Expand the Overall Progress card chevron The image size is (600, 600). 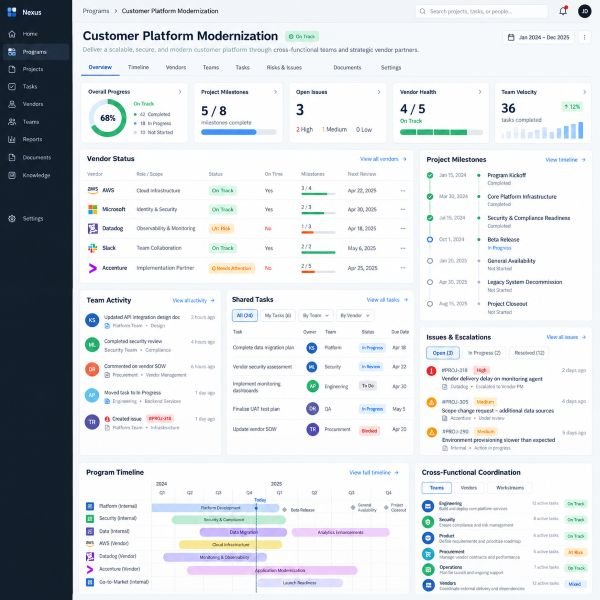(180, 92)
